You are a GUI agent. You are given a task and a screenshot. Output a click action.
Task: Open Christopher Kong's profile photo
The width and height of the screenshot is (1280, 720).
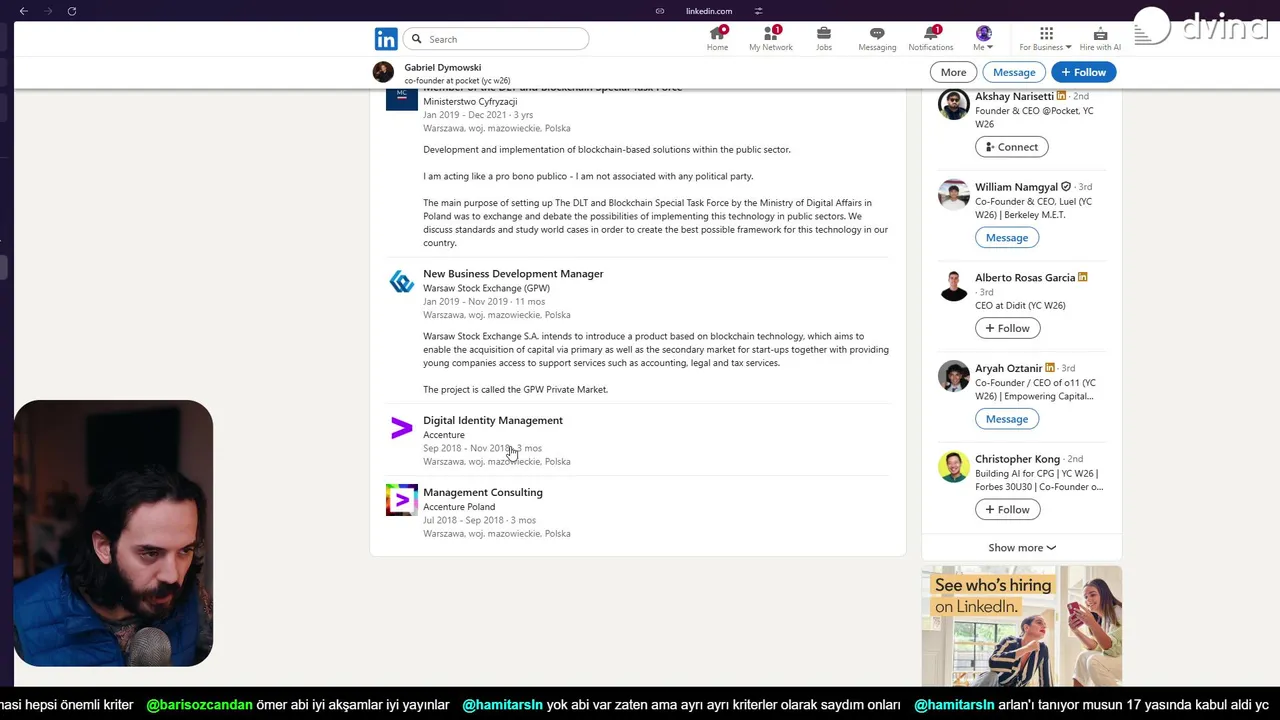click(954, 467)
